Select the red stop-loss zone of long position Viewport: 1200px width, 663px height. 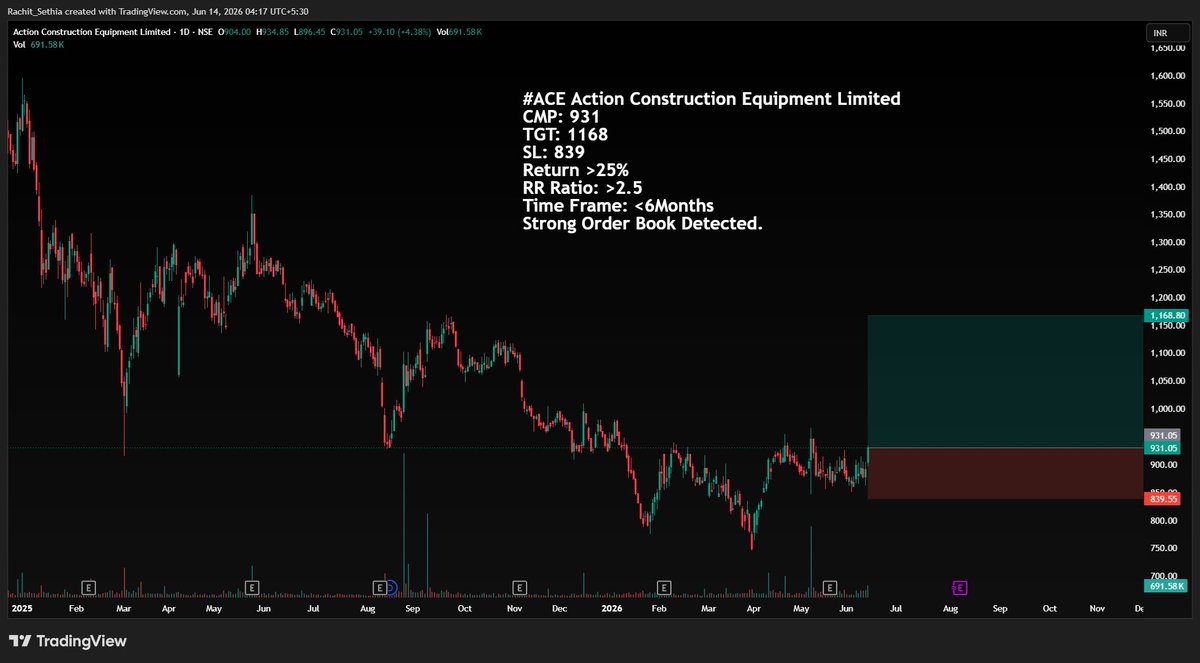point(1003,473)
